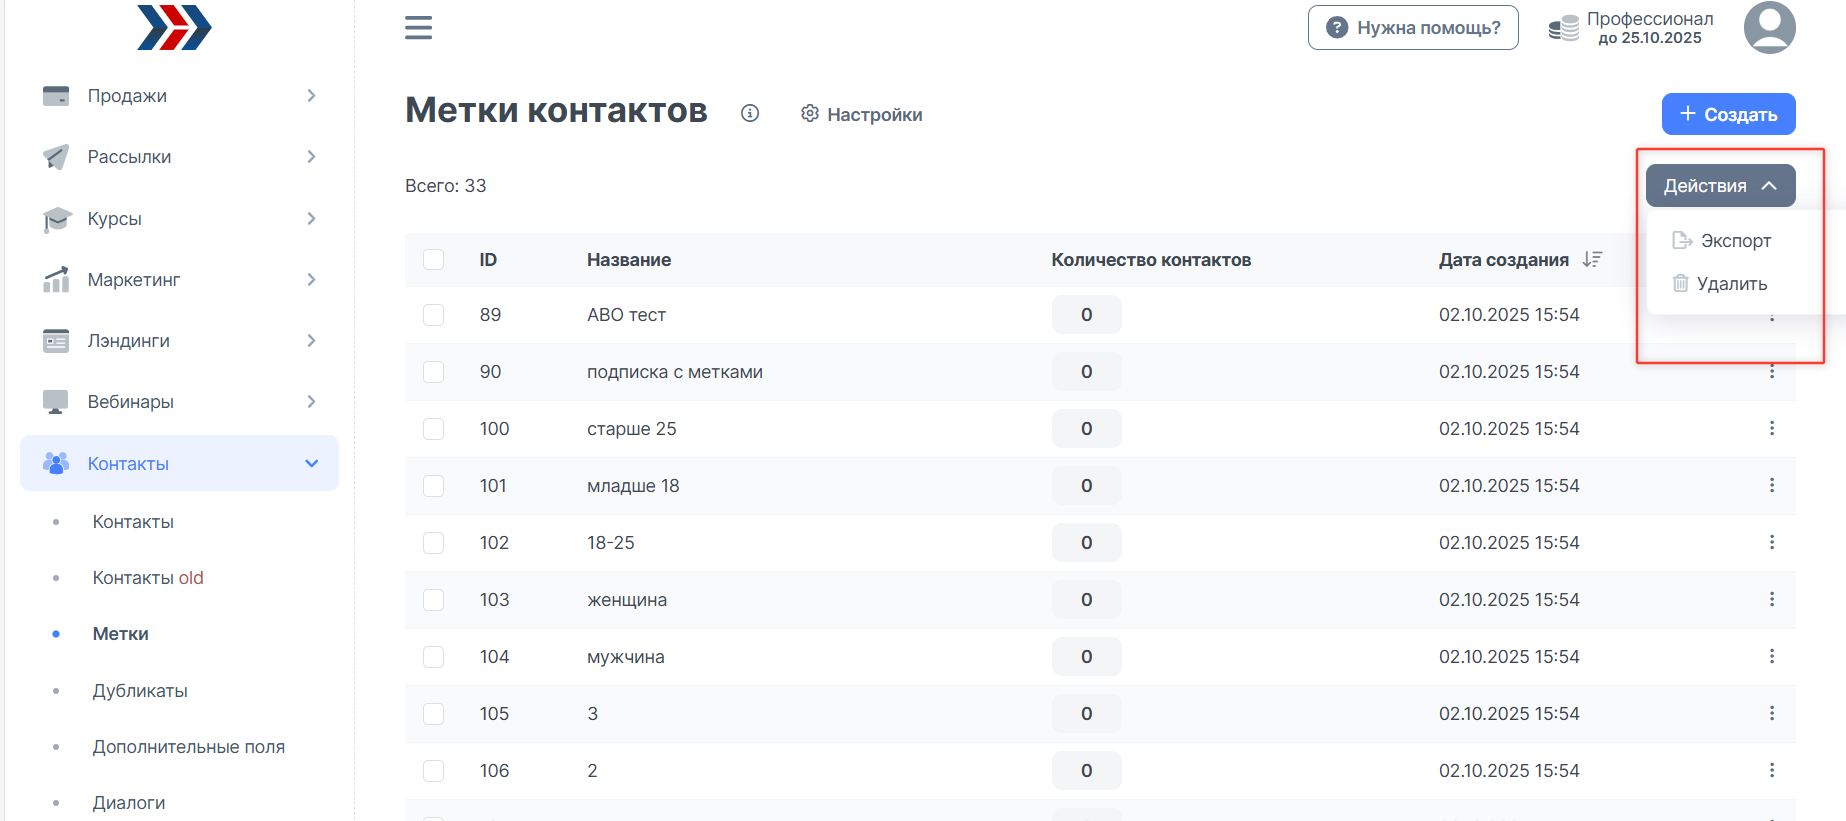This screenshot has height=821, width=1846.
Task: Tick the select-all checkbox in the table header
Action: [x=433, y=260]
